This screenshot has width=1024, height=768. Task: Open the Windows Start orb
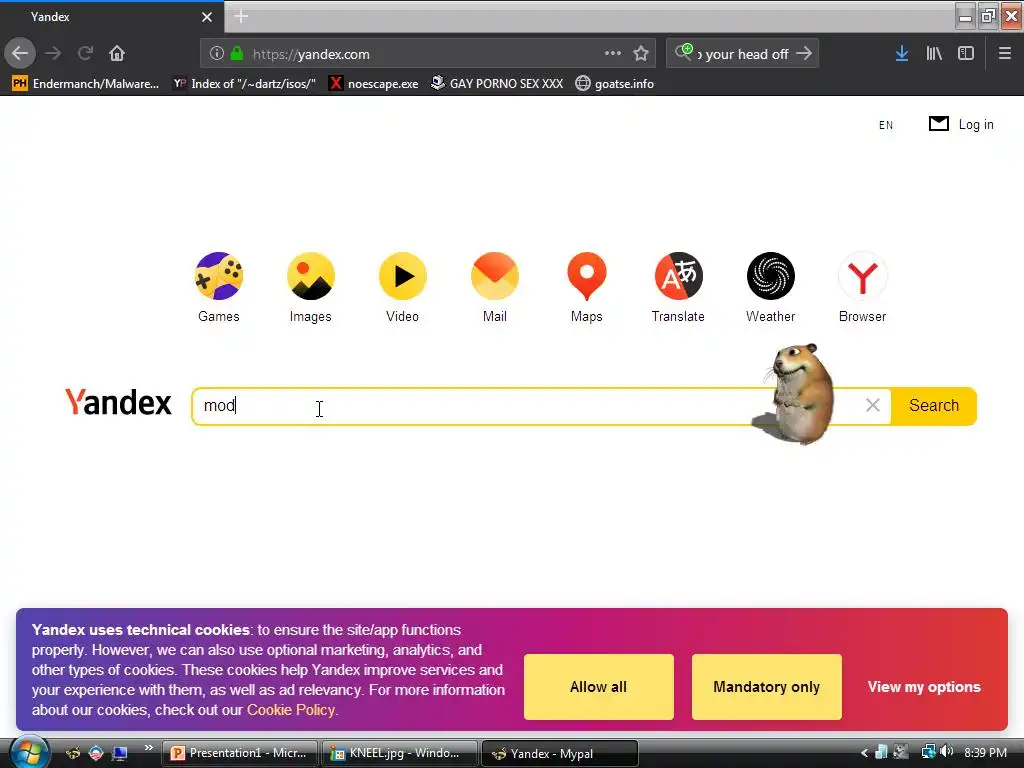coord(27,753)
